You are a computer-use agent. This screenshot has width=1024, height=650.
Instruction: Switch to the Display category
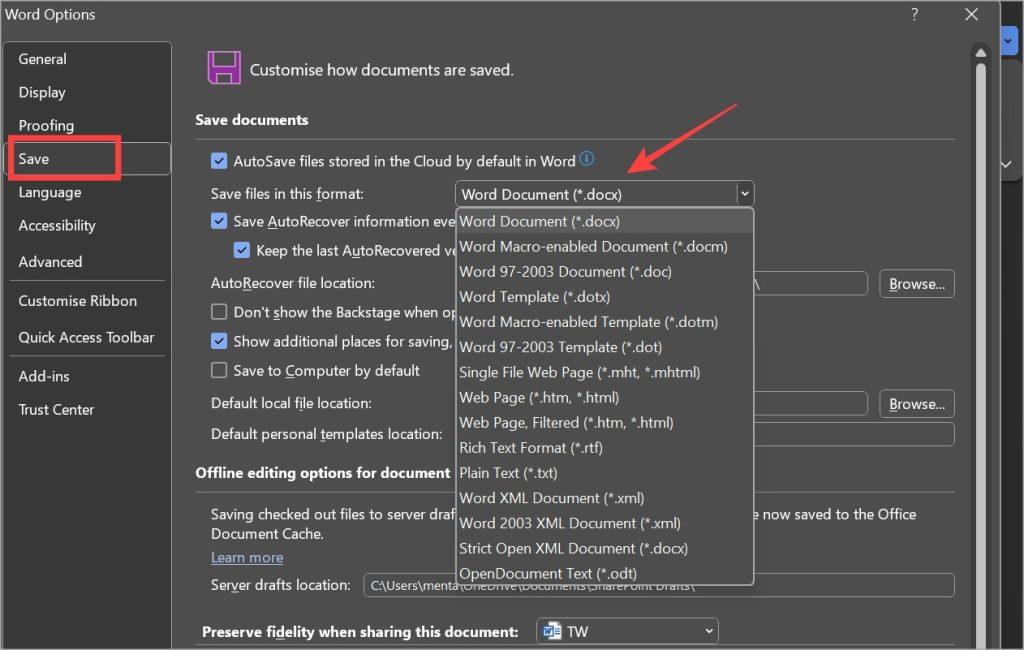(x=88, y=92)
